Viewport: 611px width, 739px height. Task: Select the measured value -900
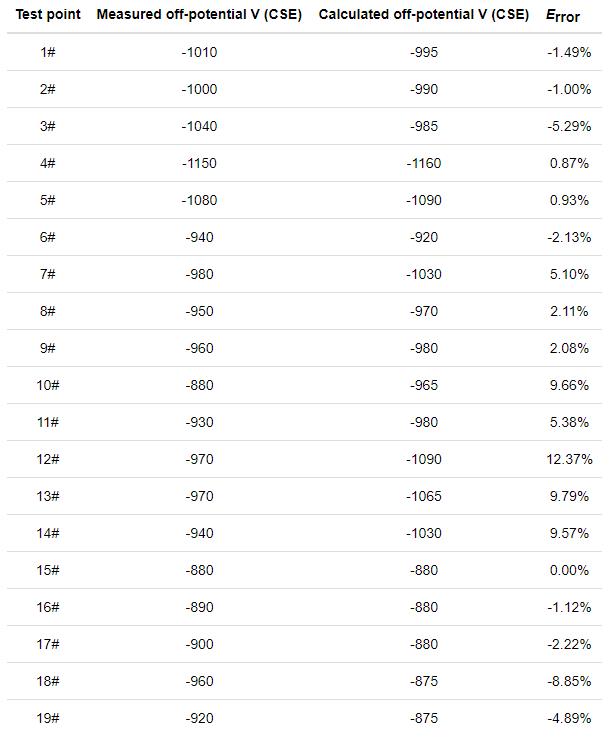pos(199,644)
